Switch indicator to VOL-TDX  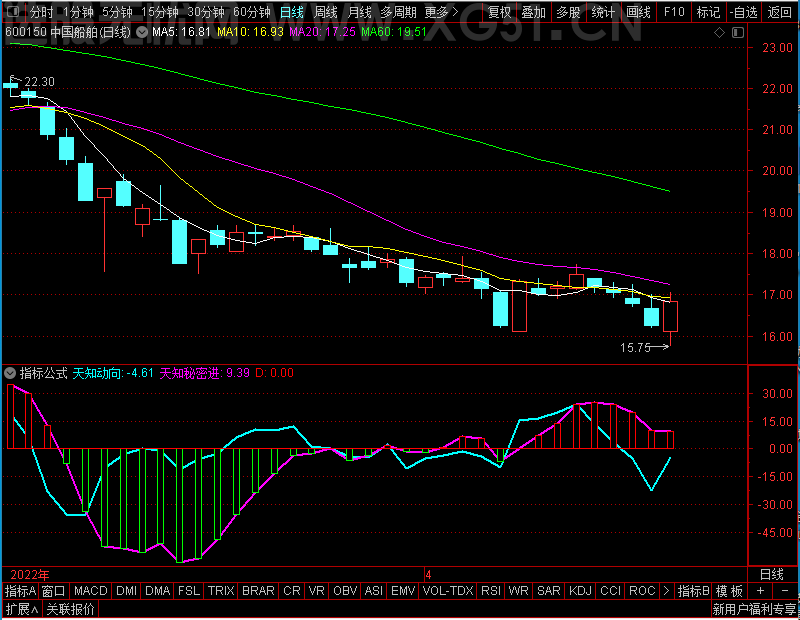448,591
